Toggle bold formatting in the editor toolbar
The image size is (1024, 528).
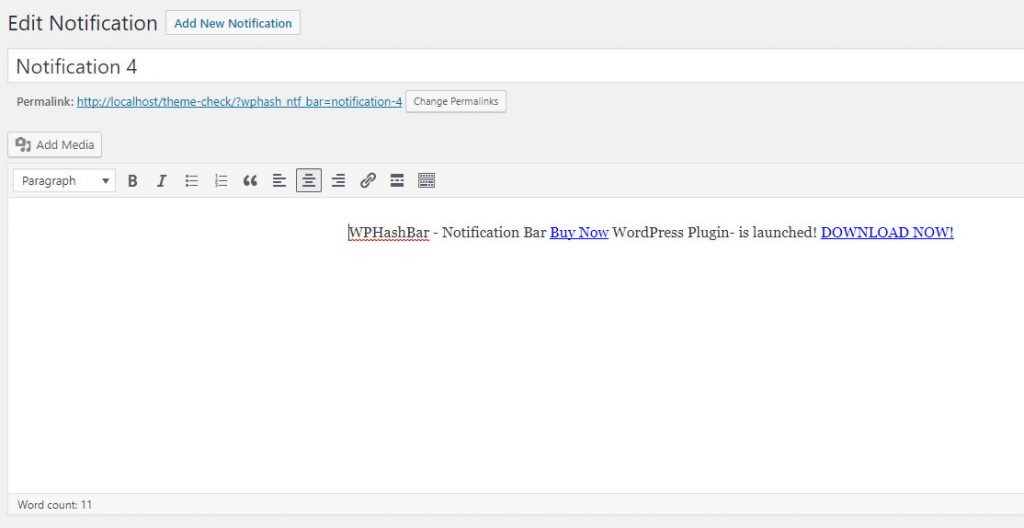(x=132, y=181)
